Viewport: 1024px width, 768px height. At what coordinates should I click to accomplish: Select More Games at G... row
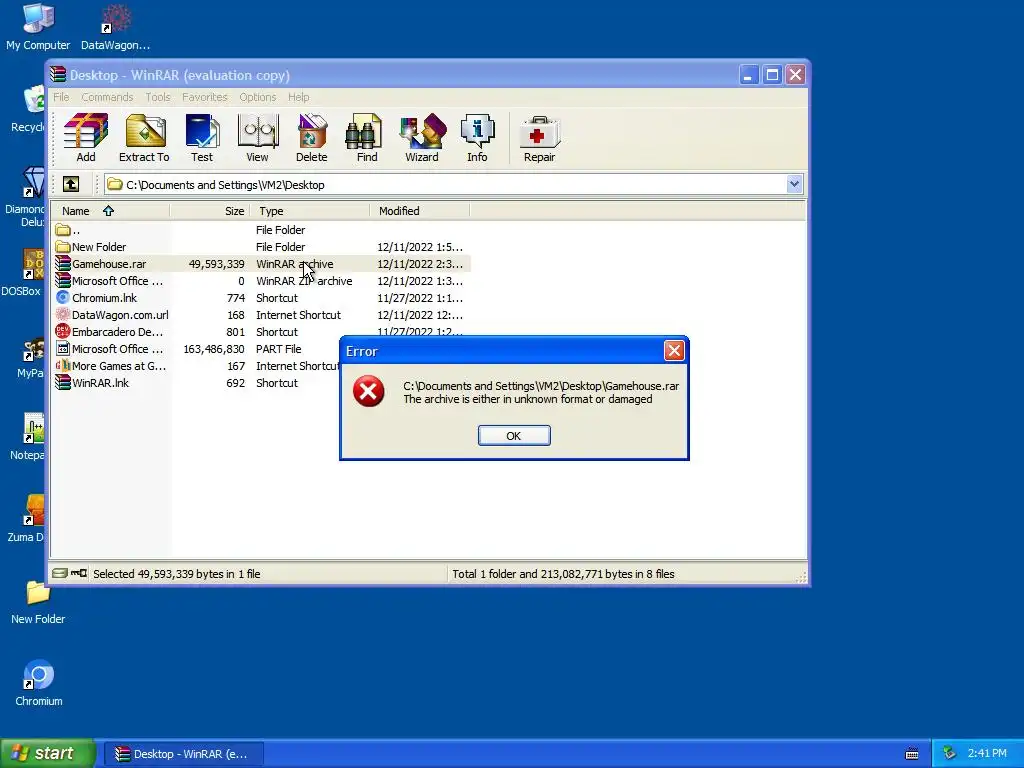[x=196, y=366]
